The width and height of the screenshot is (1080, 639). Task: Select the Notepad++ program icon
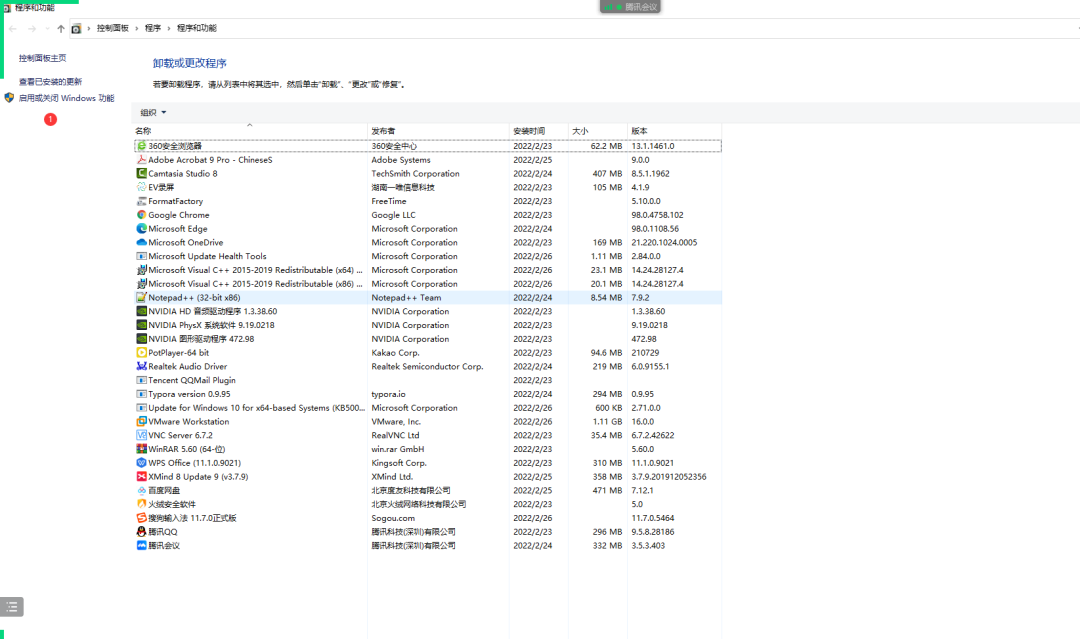(x=141, y=297)
